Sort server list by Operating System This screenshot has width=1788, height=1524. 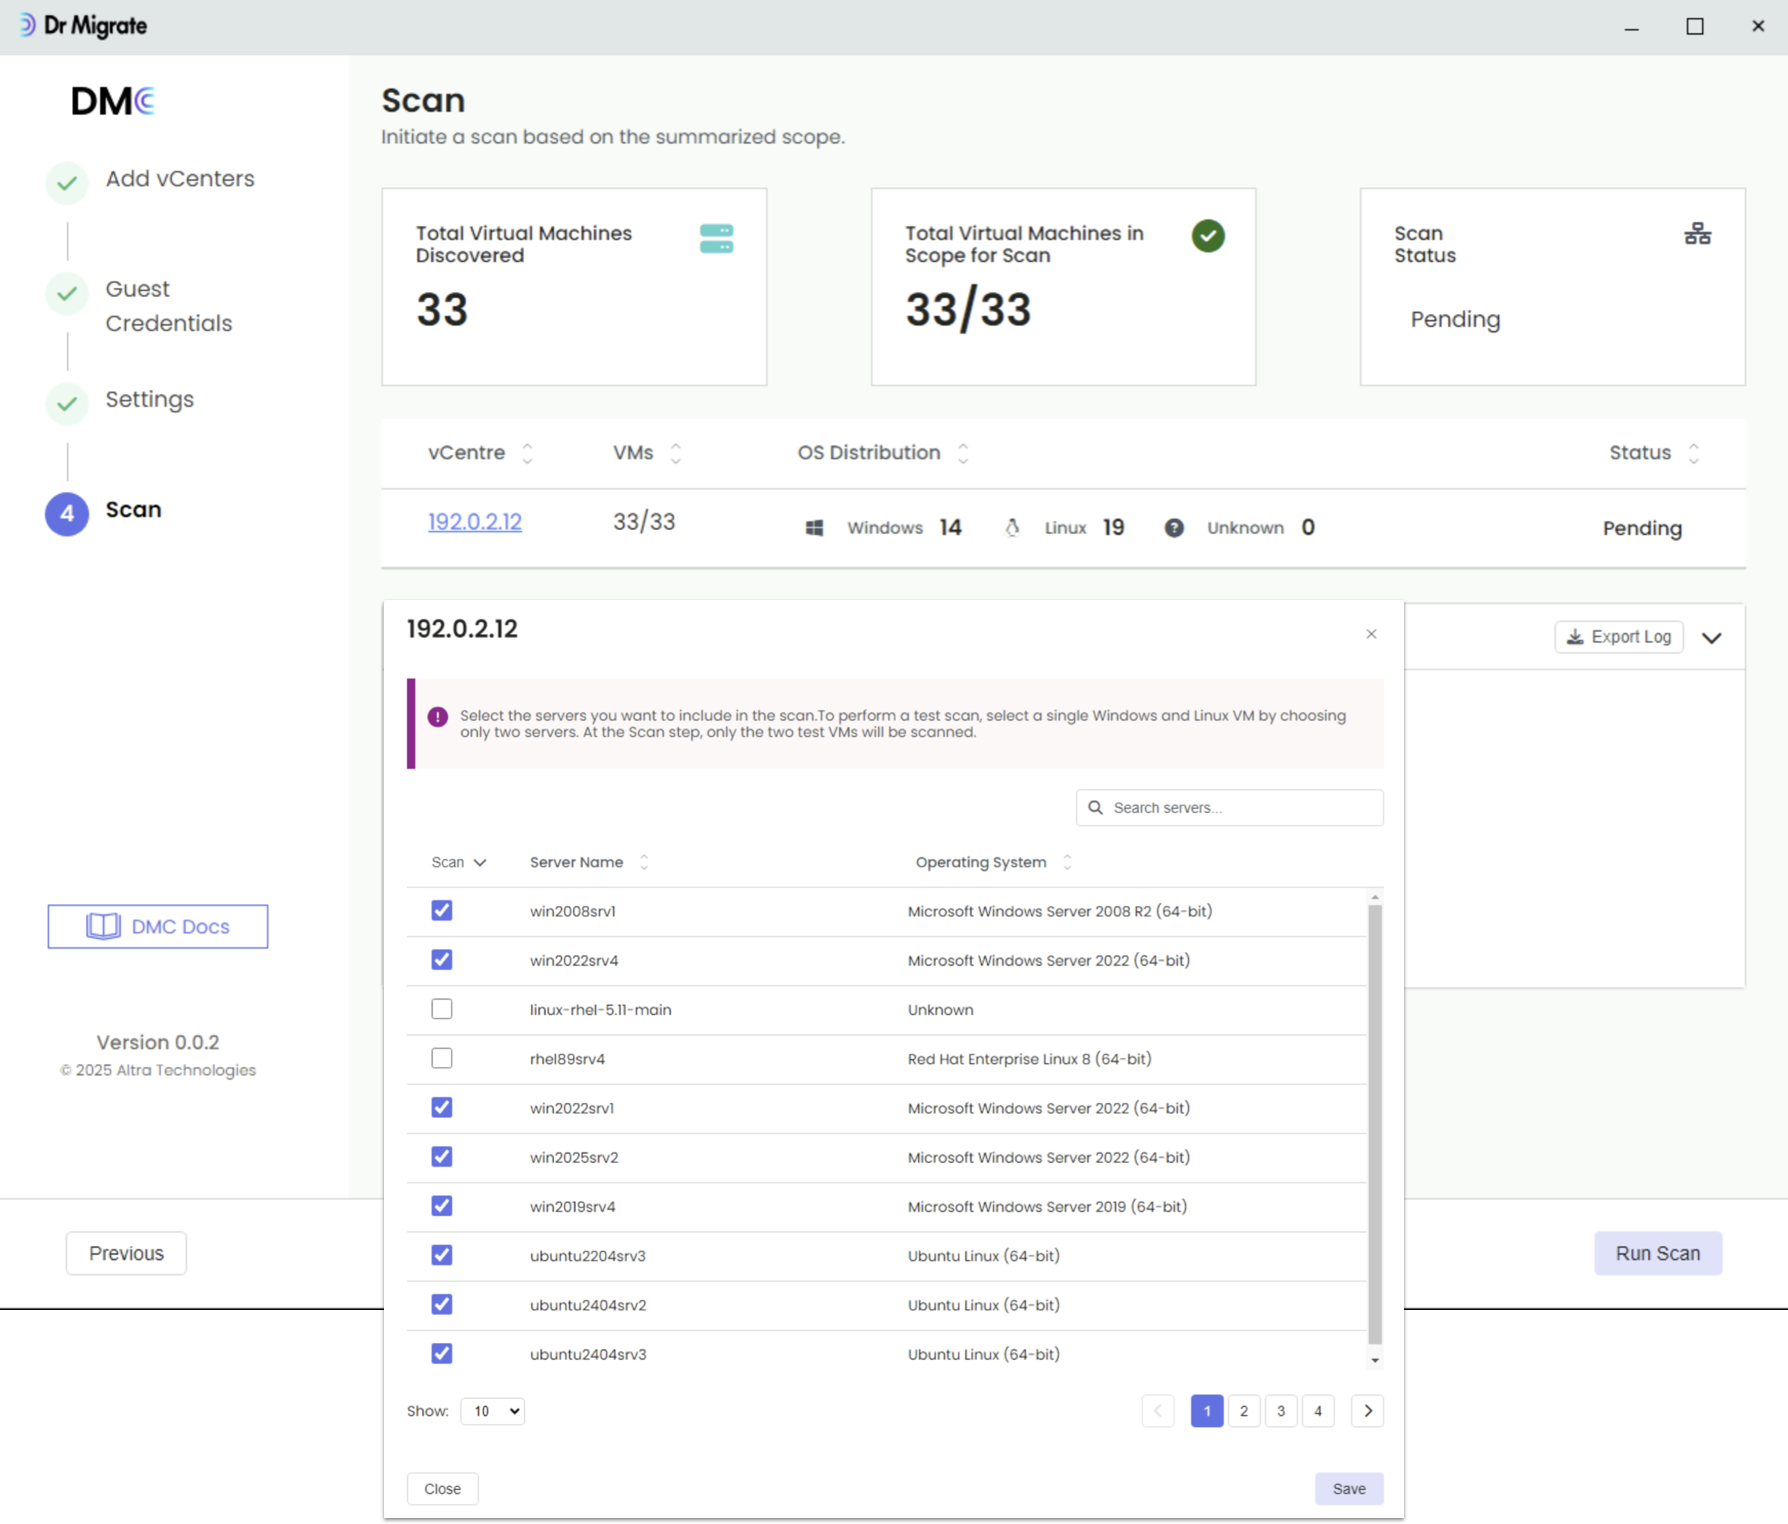1067,862
